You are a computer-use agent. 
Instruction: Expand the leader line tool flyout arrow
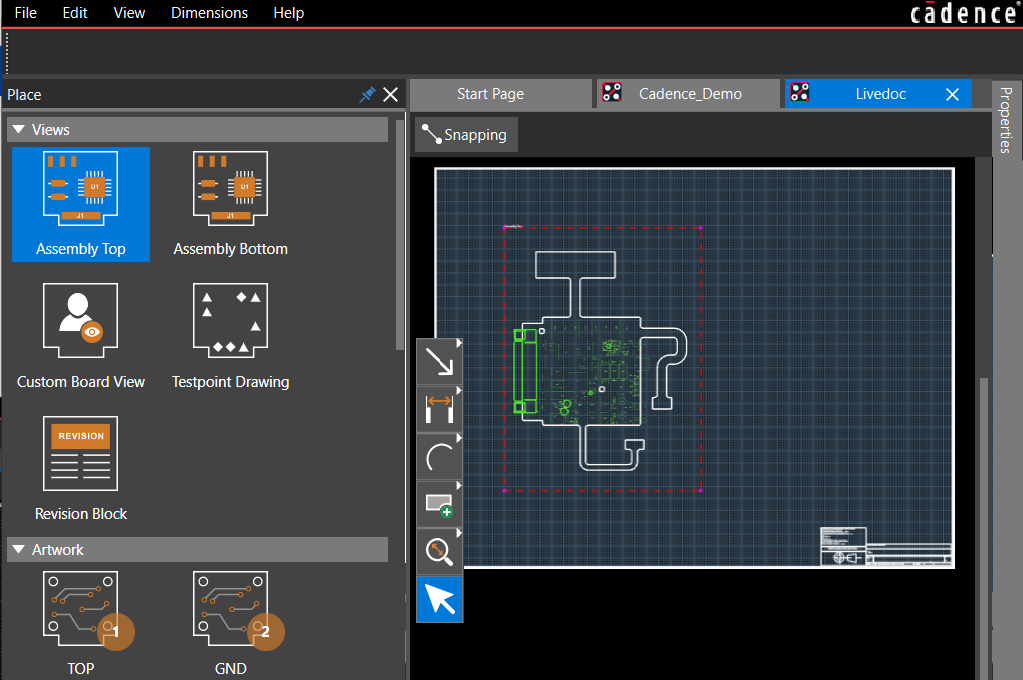pos(459,343)
